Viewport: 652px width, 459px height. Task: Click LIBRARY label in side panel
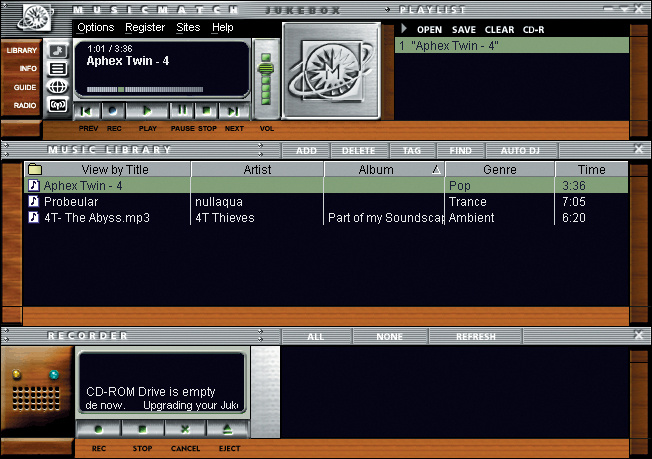click(x=22, y=50)
